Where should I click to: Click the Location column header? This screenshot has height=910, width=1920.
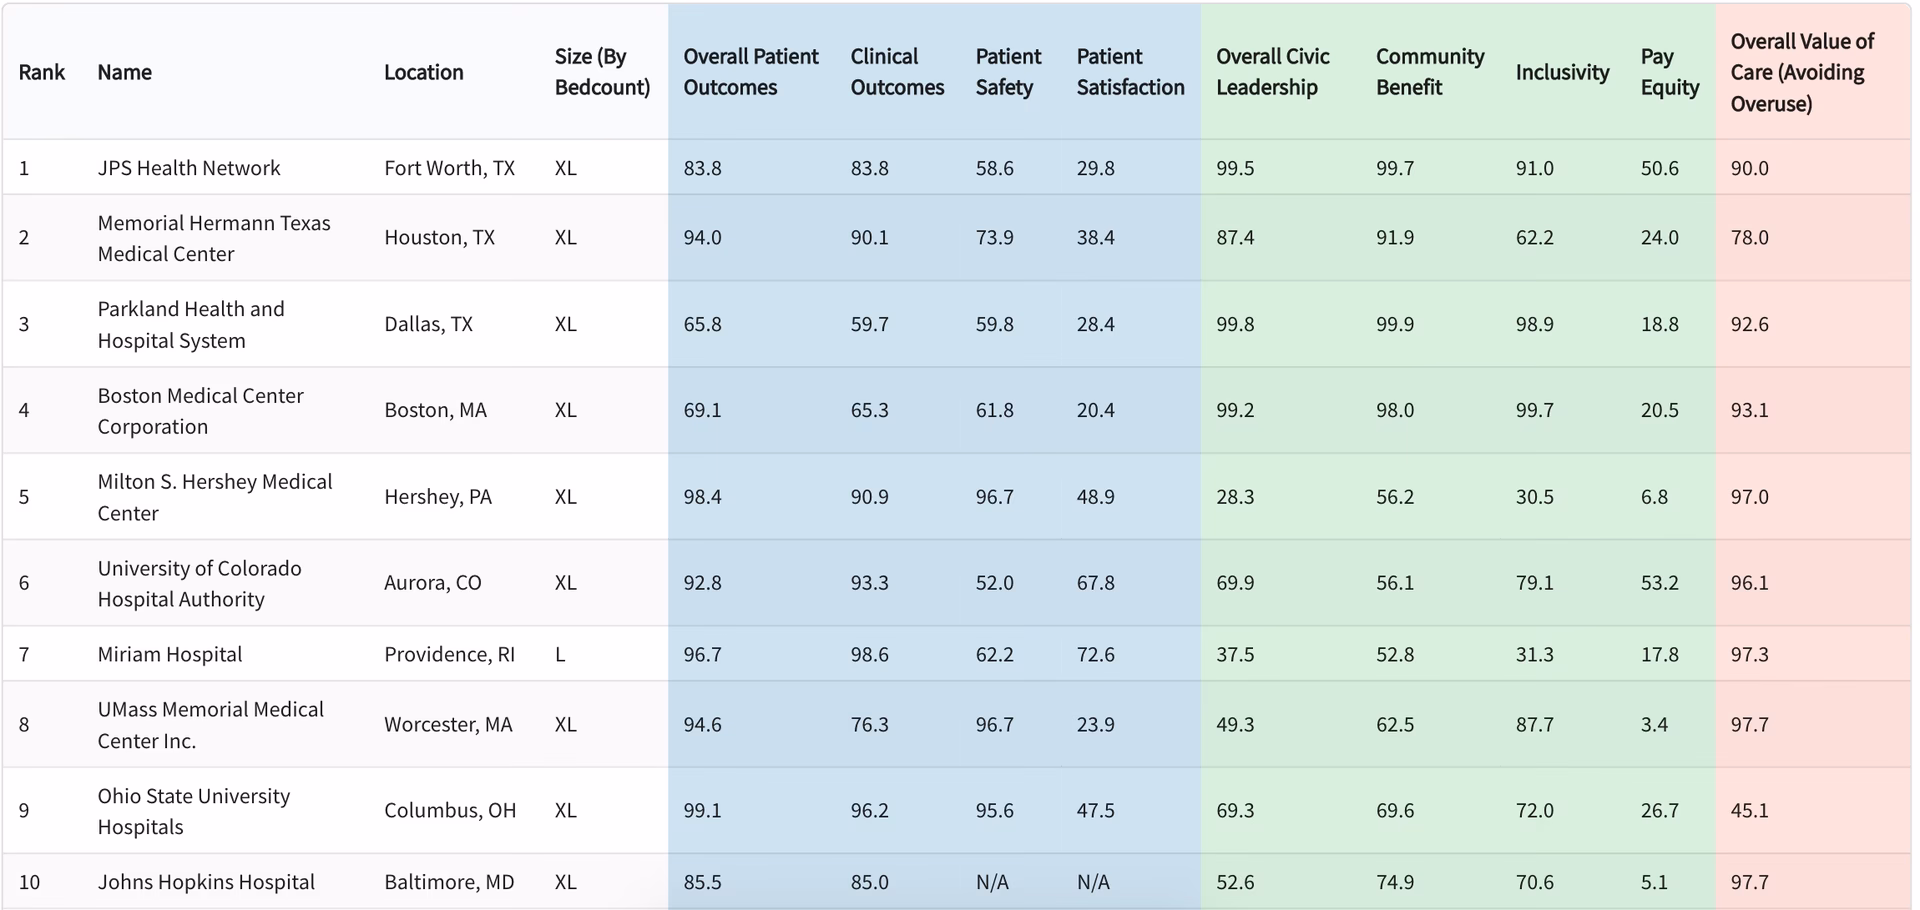point(423,72)
